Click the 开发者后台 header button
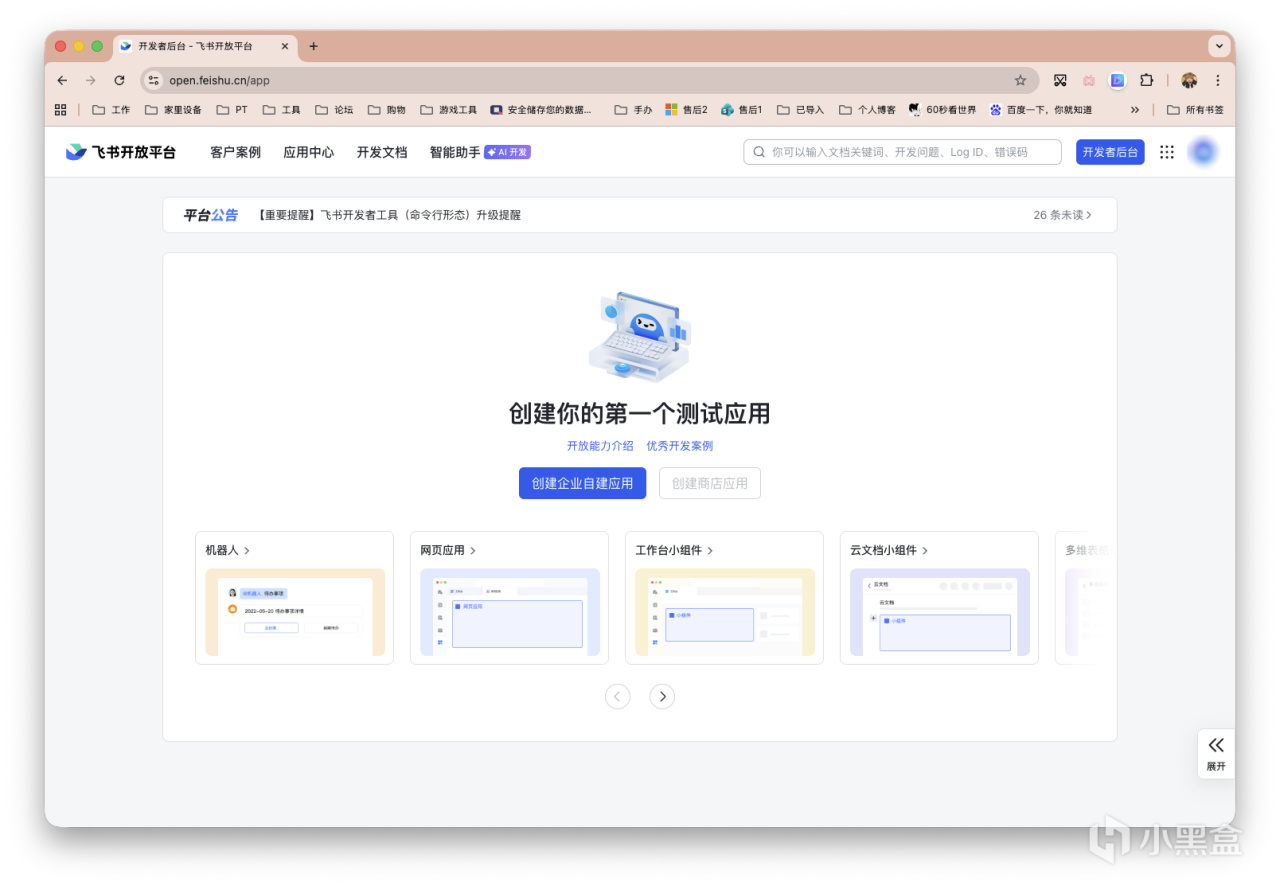This screenshot has height=886, width=1280. click(1110, 152)
